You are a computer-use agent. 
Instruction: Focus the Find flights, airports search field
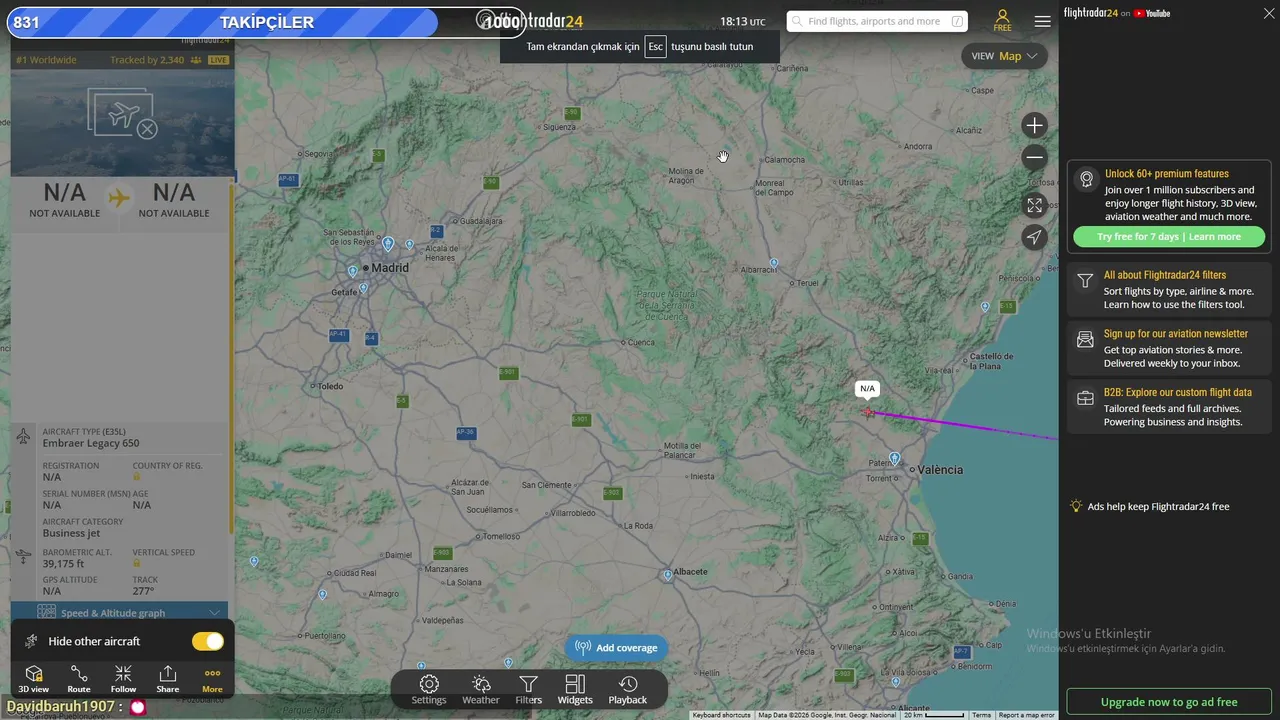pyautogui.click(x=877, y=21)
